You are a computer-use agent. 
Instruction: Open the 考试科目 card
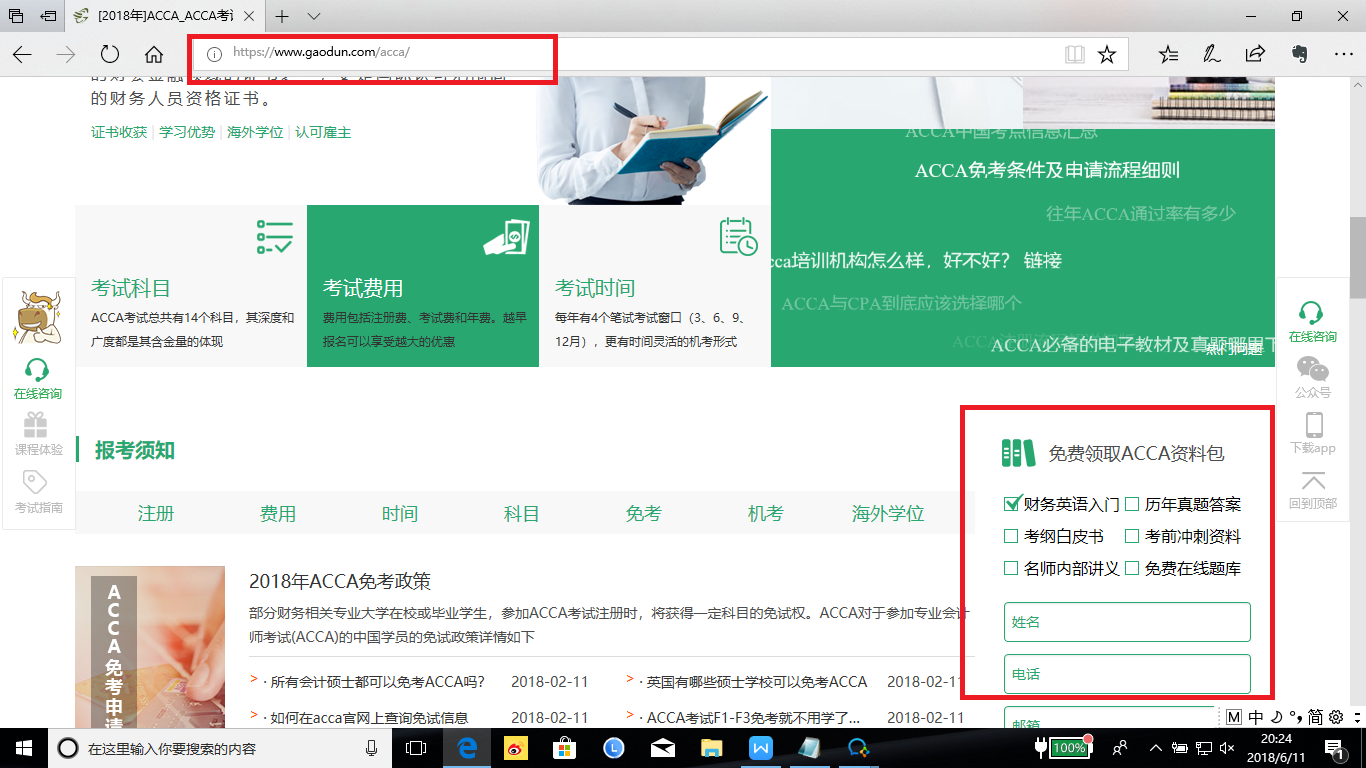coord(191,286)
